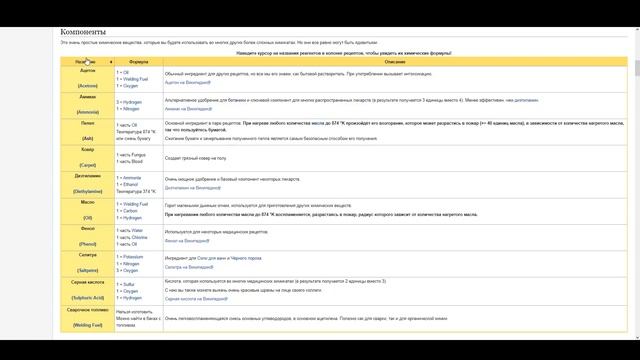Open Nitrogen link in Saltpetre formula
Image resolution: width=640 pixels, height=360 pixels.
(x=131, y=264)
